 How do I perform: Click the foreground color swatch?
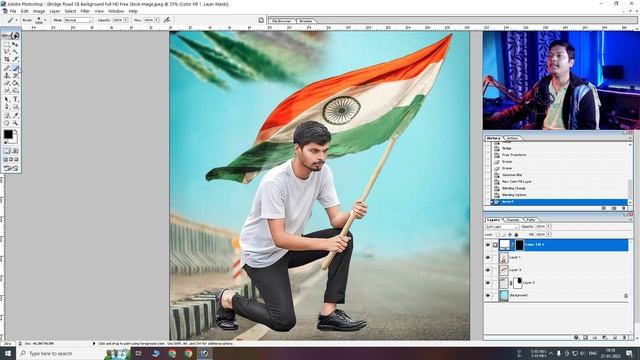click(x=8, y=134)
